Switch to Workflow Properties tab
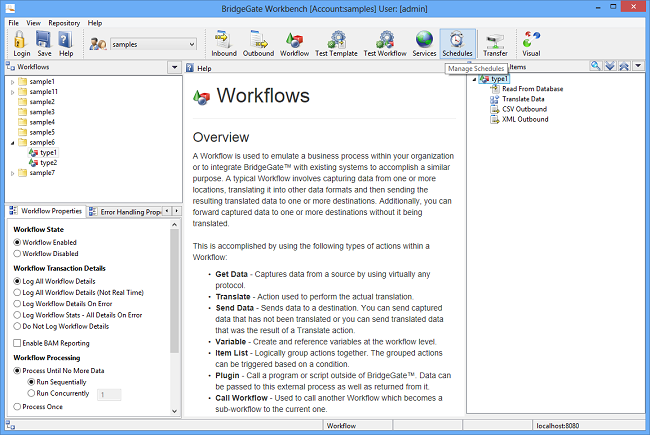This screenshot has height=435, width=650. (x=46, y=211)
